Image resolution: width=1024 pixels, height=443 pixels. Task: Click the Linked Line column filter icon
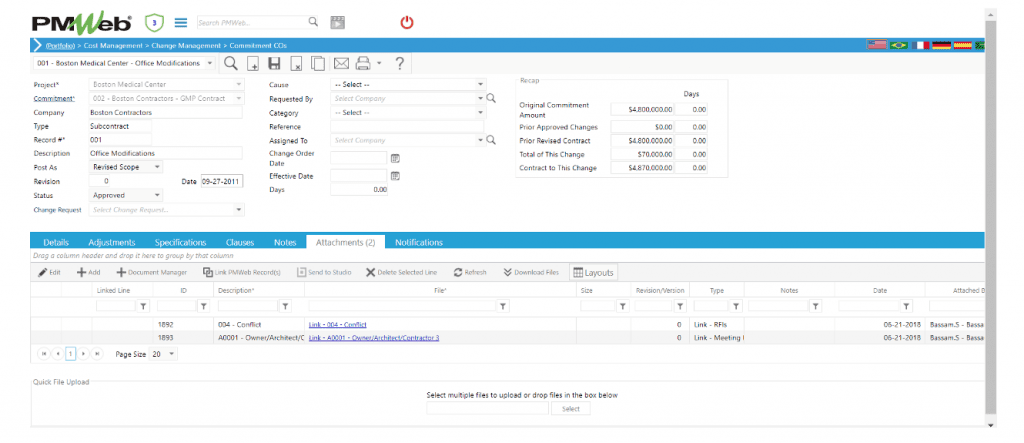coord(145,306)
